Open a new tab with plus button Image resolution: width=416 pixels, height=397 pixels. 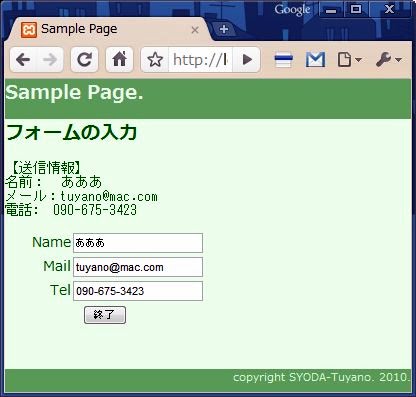[x=224, y=29]
